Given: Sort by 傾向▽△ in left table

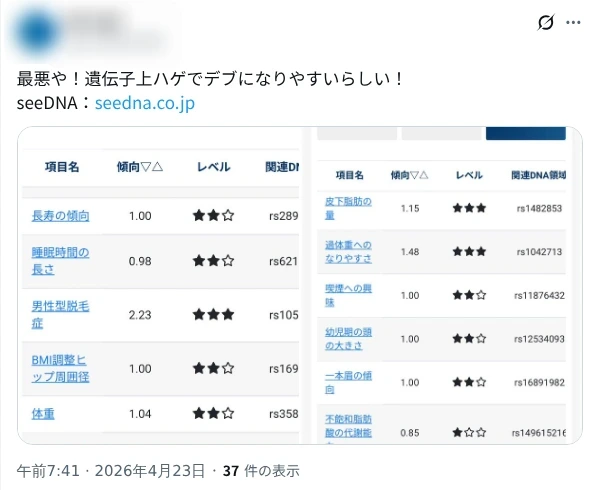Looking at the screenshot, I should click(140, 167).
